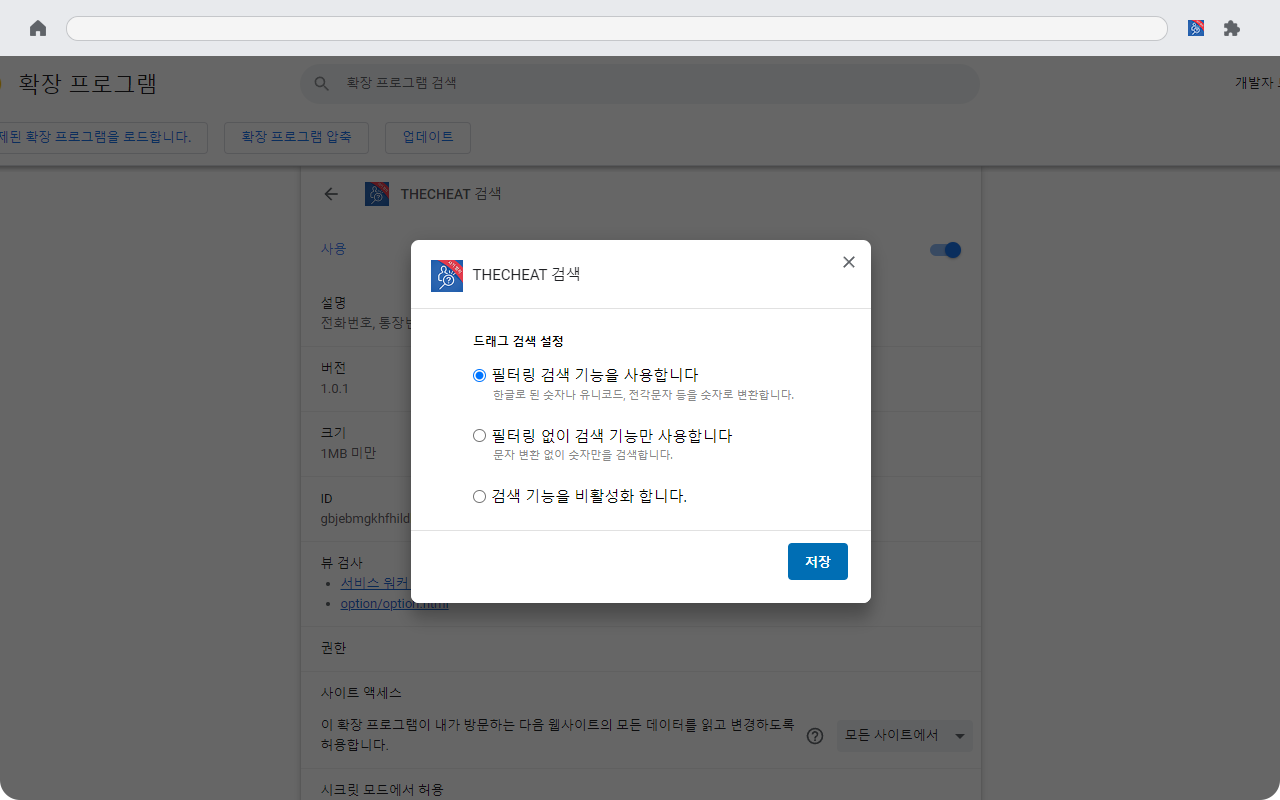This screenshot has height=800, width=1280.
Task: Click the search magnifier icon
Action: (321, 84)
